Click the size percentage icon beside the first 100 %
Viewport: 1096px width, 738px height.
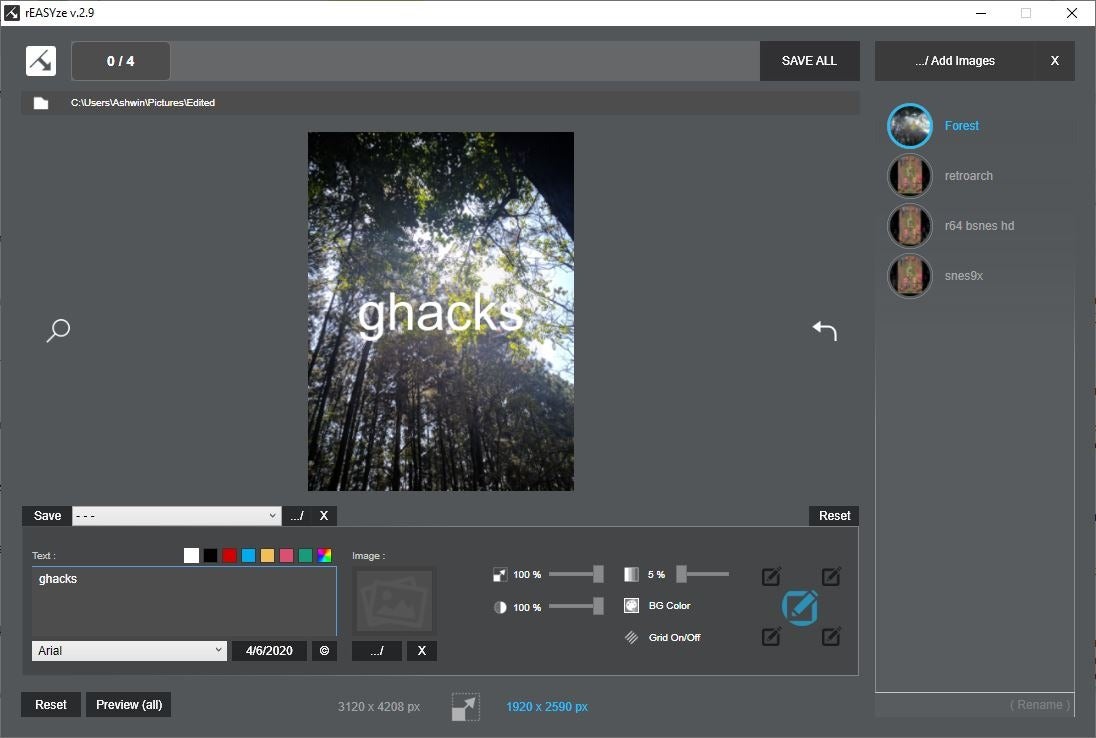point(500,574)
